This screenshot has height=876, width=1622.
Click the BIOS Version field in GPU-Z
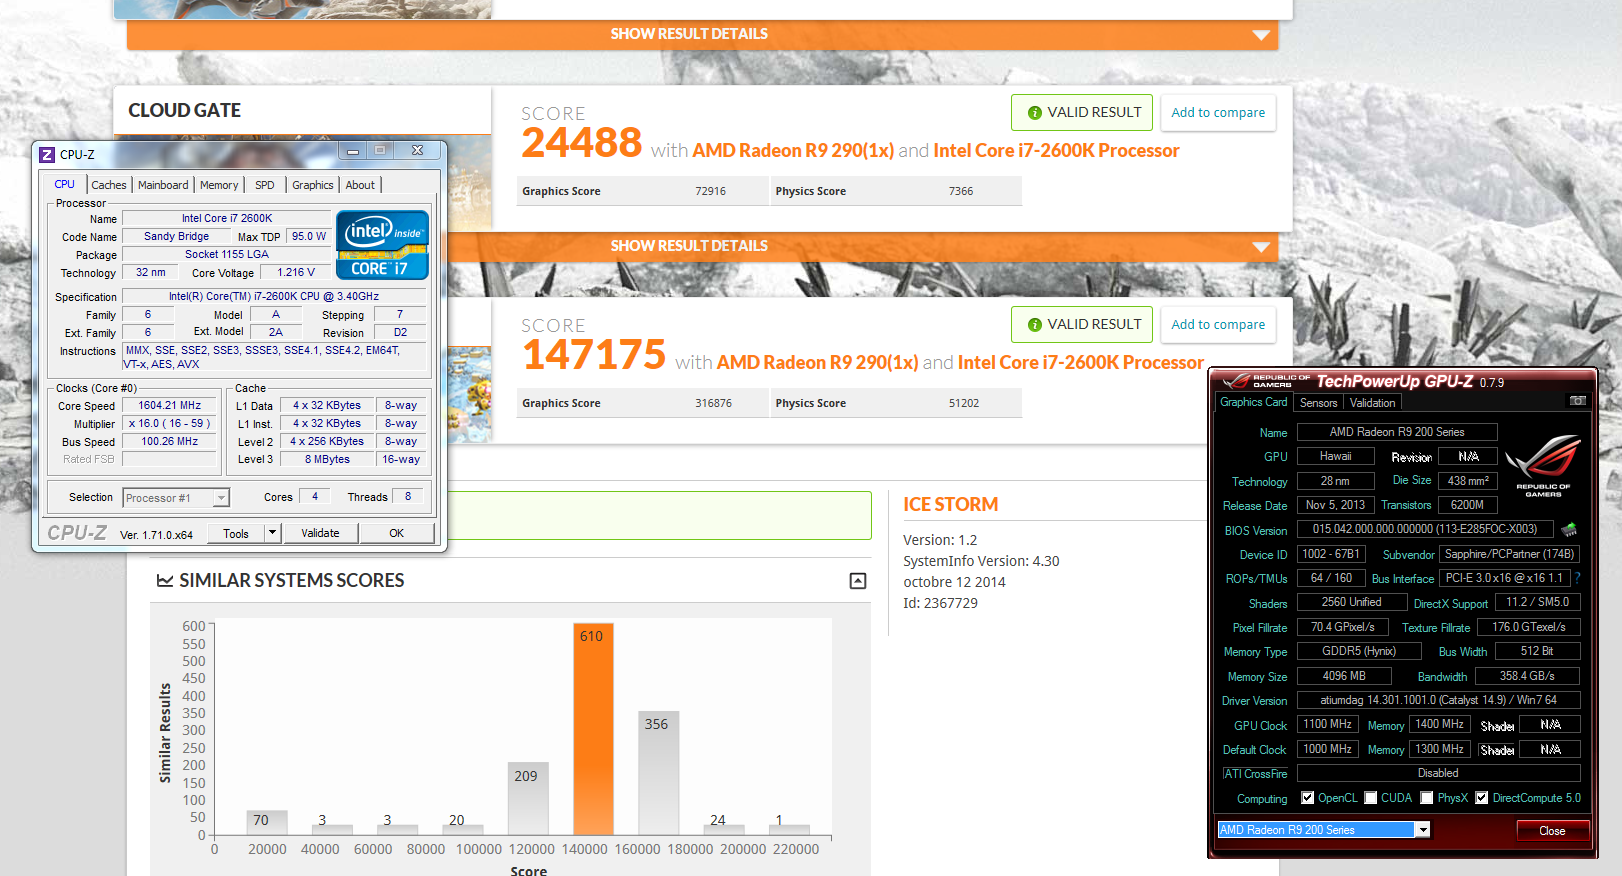[x=1425, y=529]
